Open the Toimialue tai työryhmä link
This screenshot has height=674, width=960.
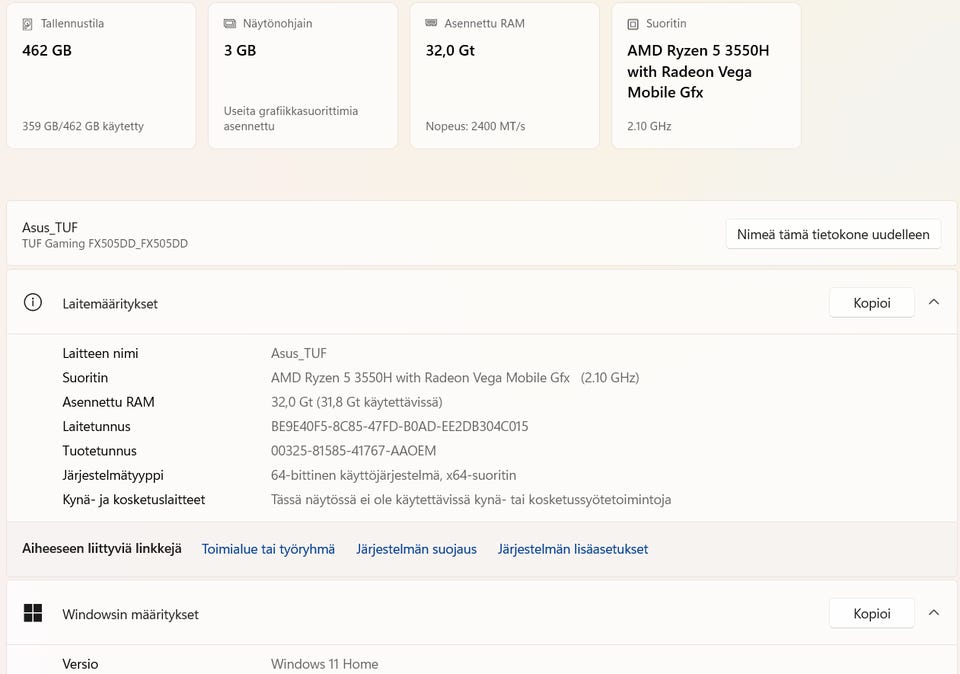click(268, 549)
